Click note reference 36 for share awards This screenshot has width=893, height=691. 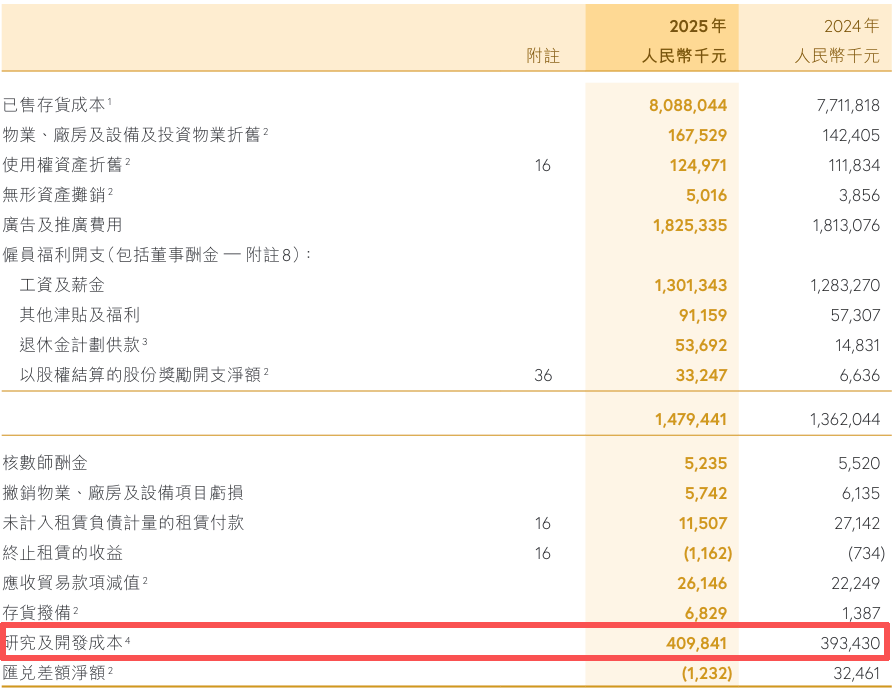coord(543,375)
